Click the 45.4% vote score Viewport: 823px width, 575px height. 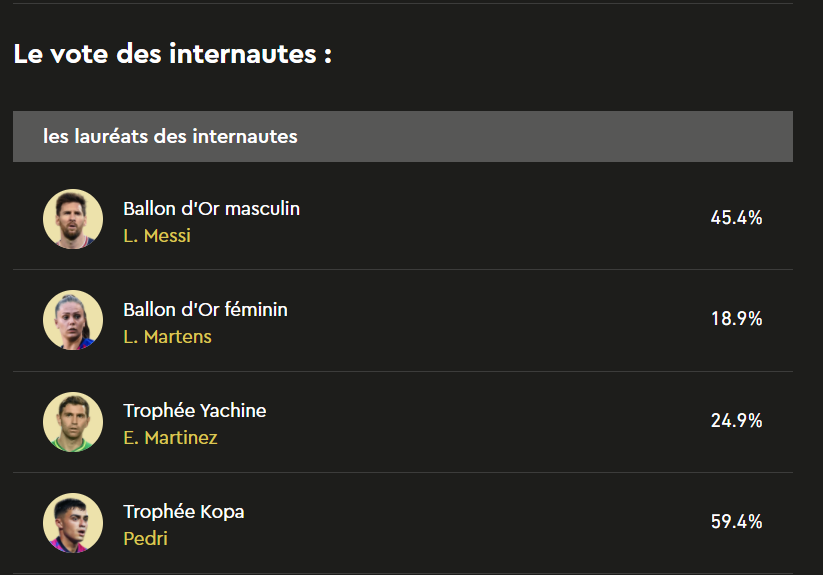click(736, 218)
